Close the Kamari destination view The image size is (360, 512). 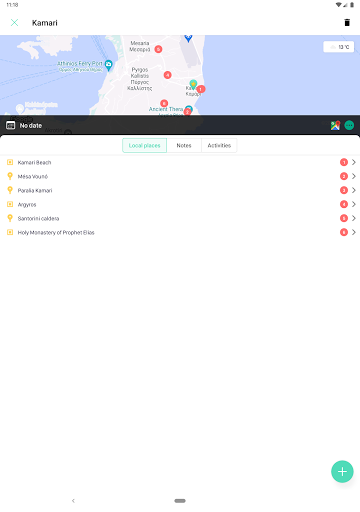[x=14, y=23]
